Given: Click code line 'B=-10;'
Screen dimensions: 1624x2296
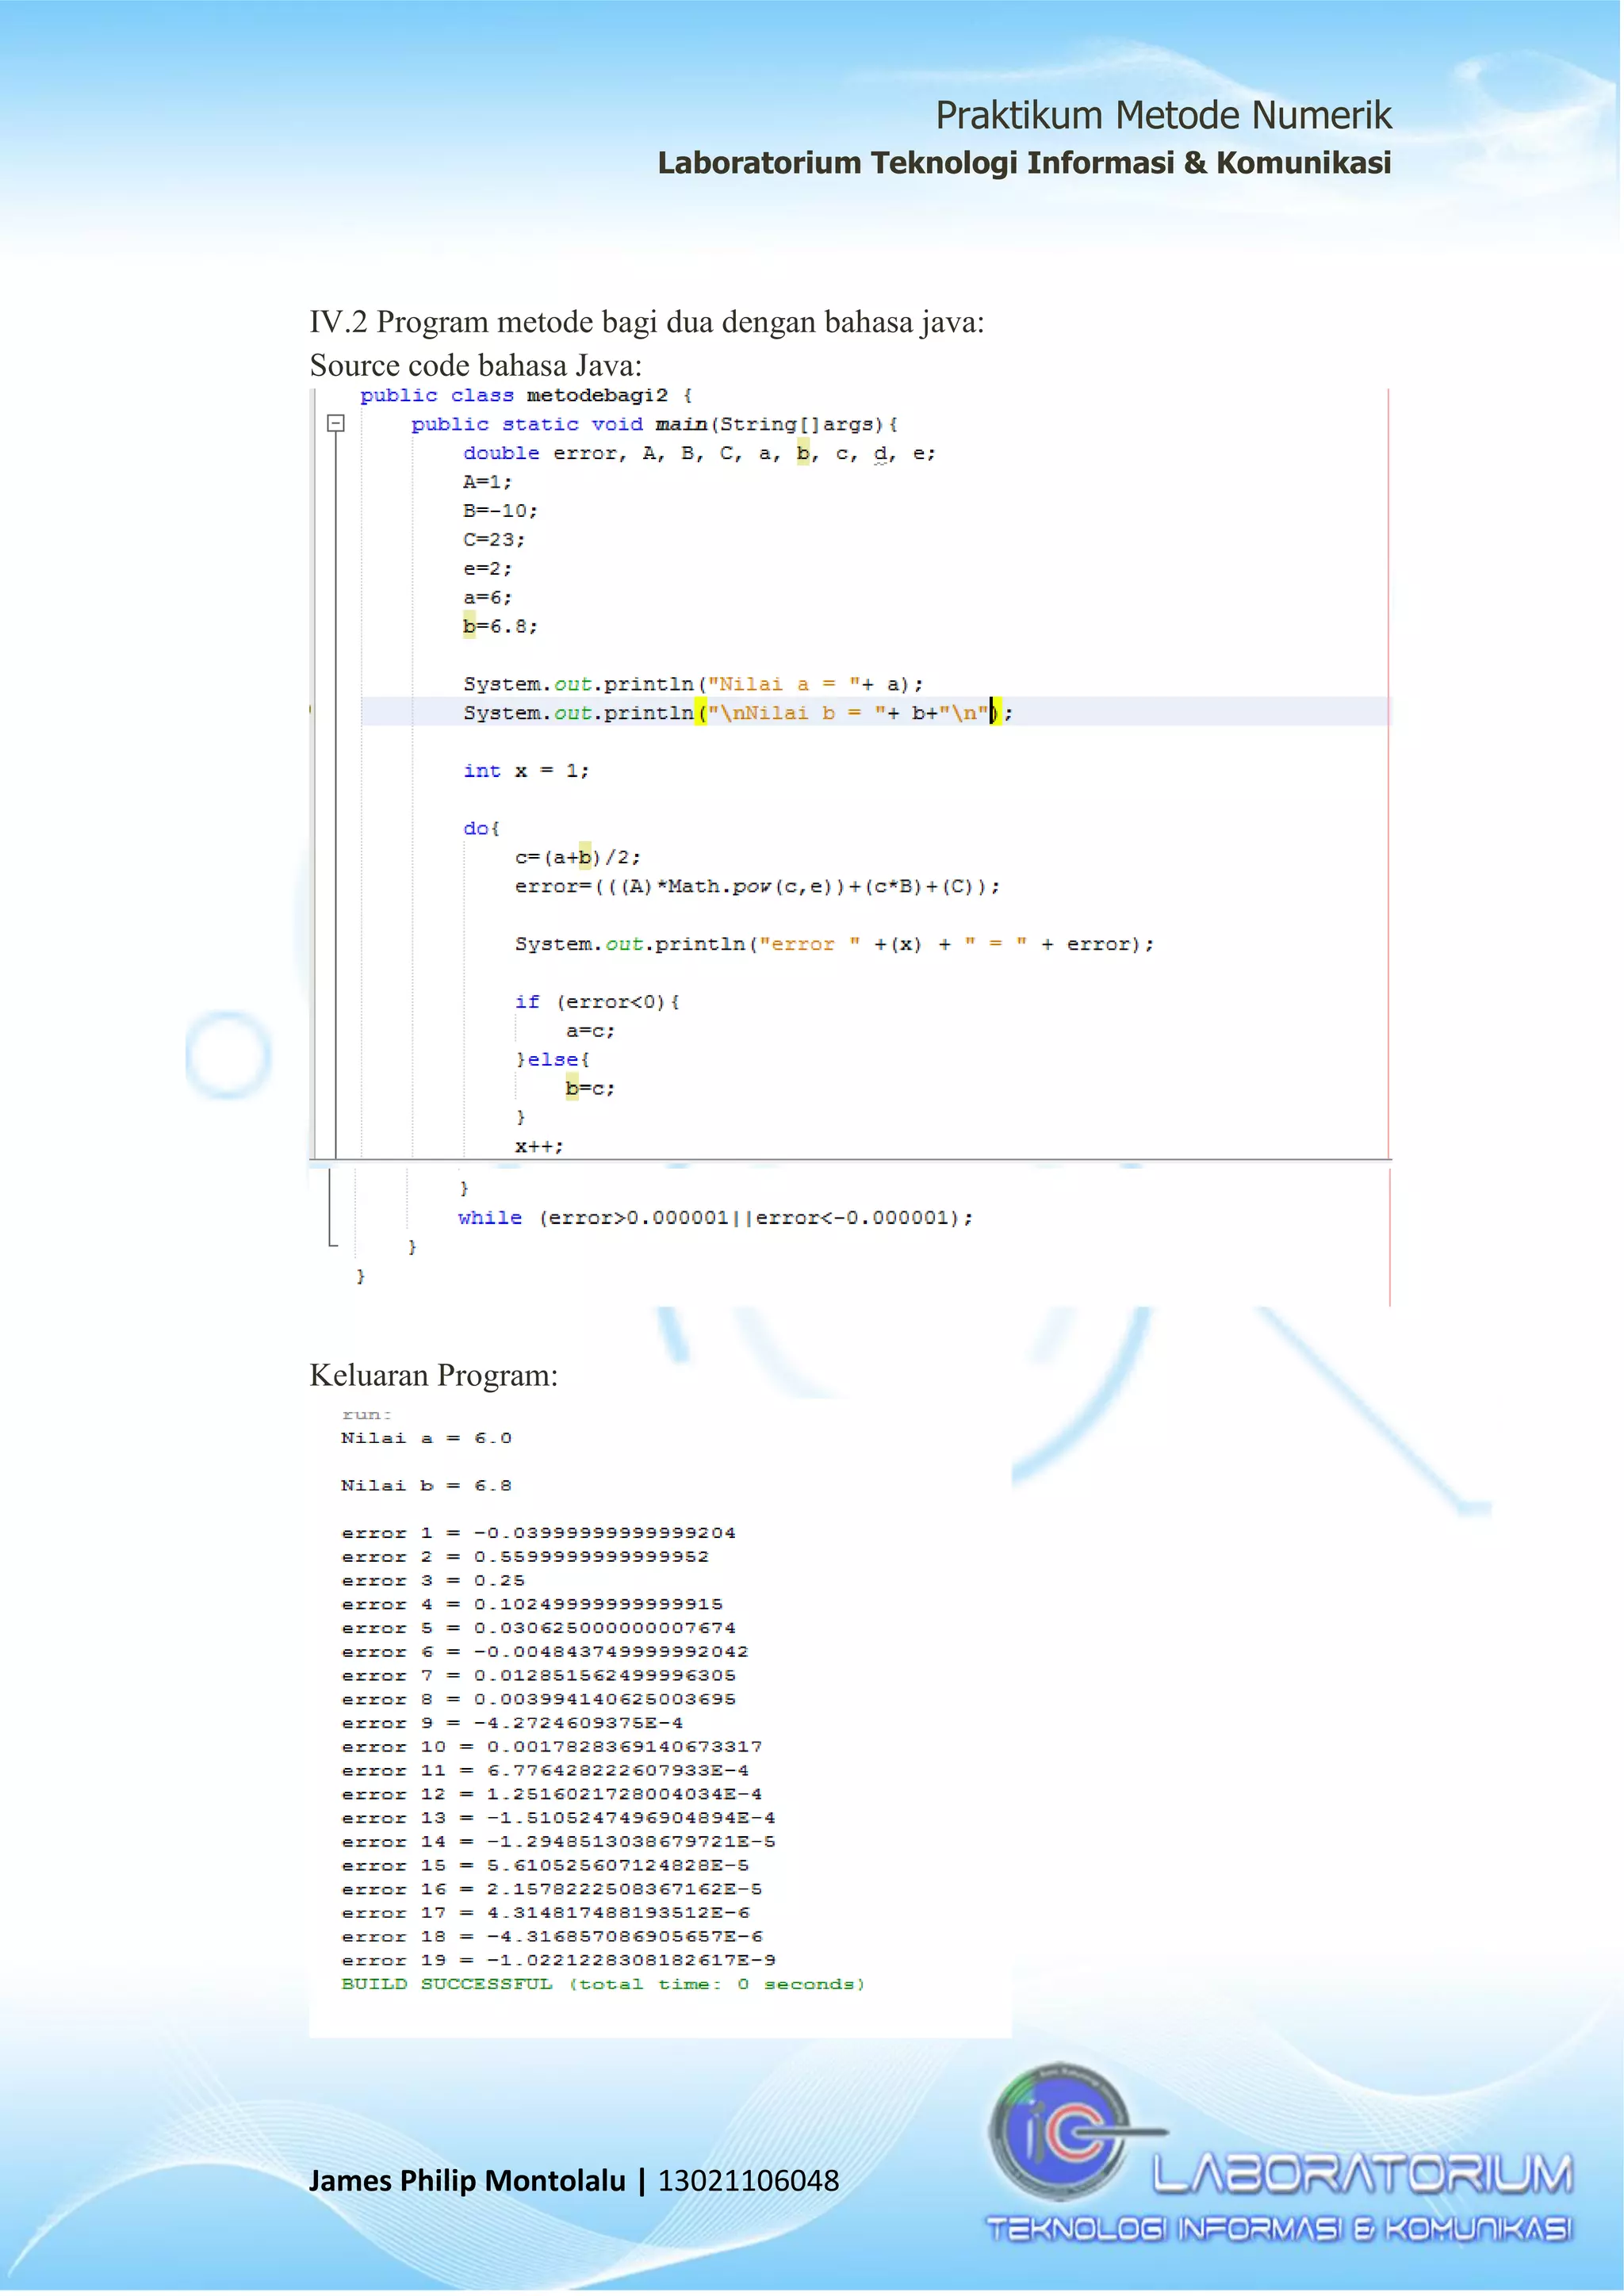Looking at the screenshot, I should pos(500,511).
